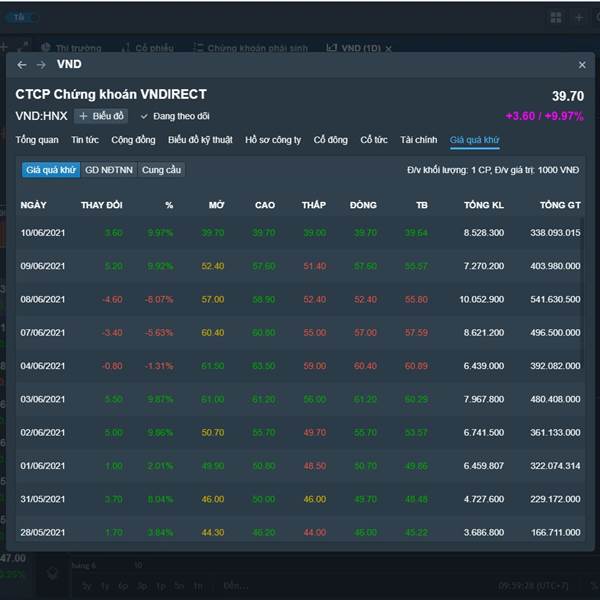Viewport: 600px width, 600px height.
Task: Switch to the Cộng đồng tab
Action: click(133, 140)
